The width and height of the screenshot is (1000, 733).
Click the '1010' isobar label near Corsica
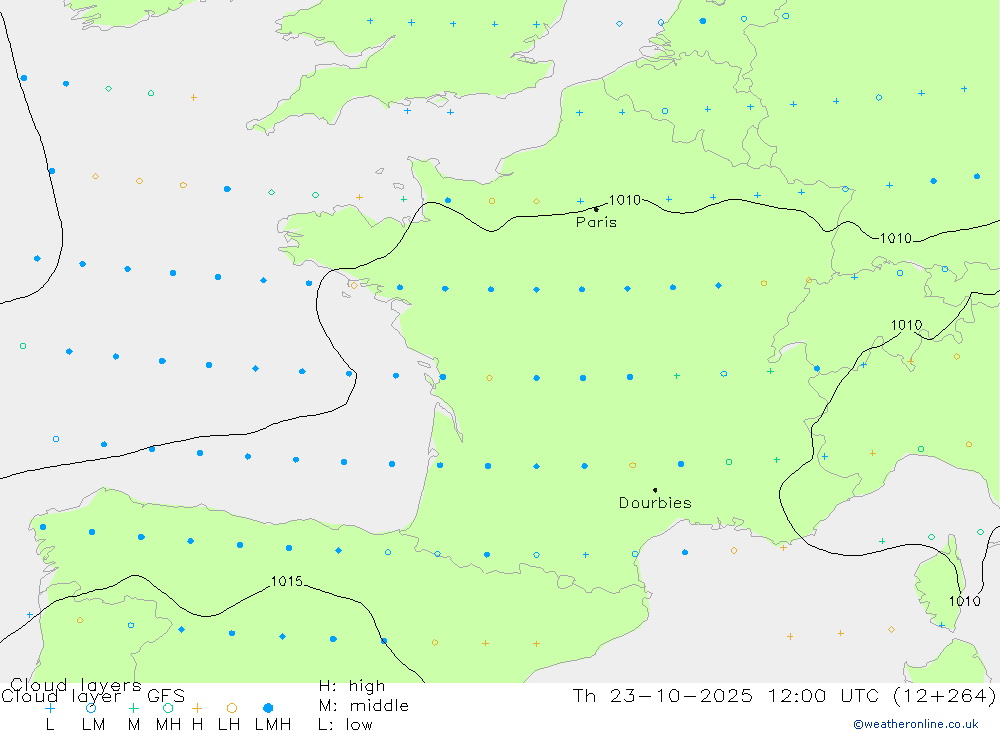pos(964,601)
